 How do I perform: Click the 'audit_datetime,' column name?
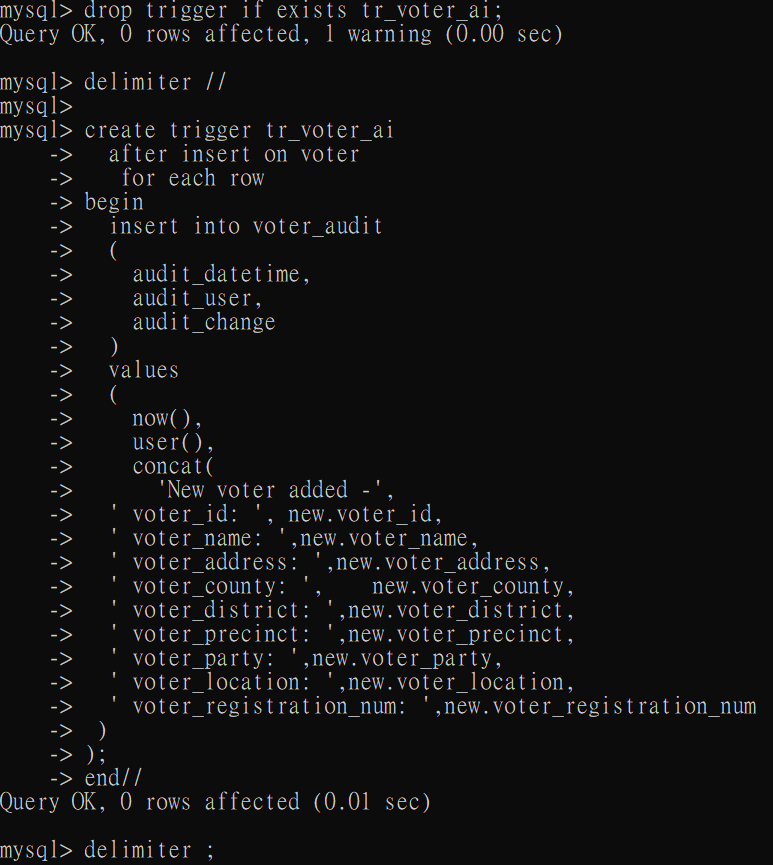(x=222, y=275)
